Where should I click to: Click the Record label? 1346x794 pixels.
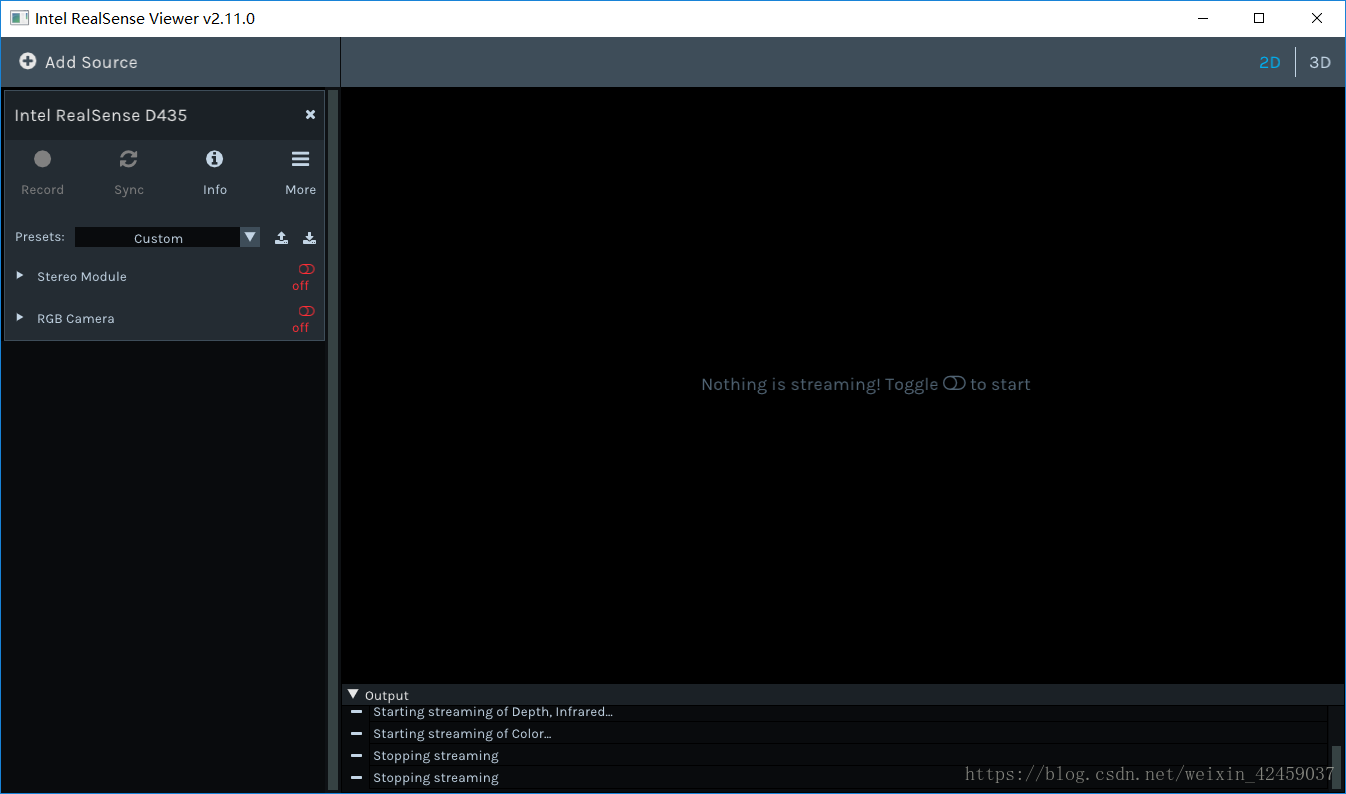tap(42, 190)
